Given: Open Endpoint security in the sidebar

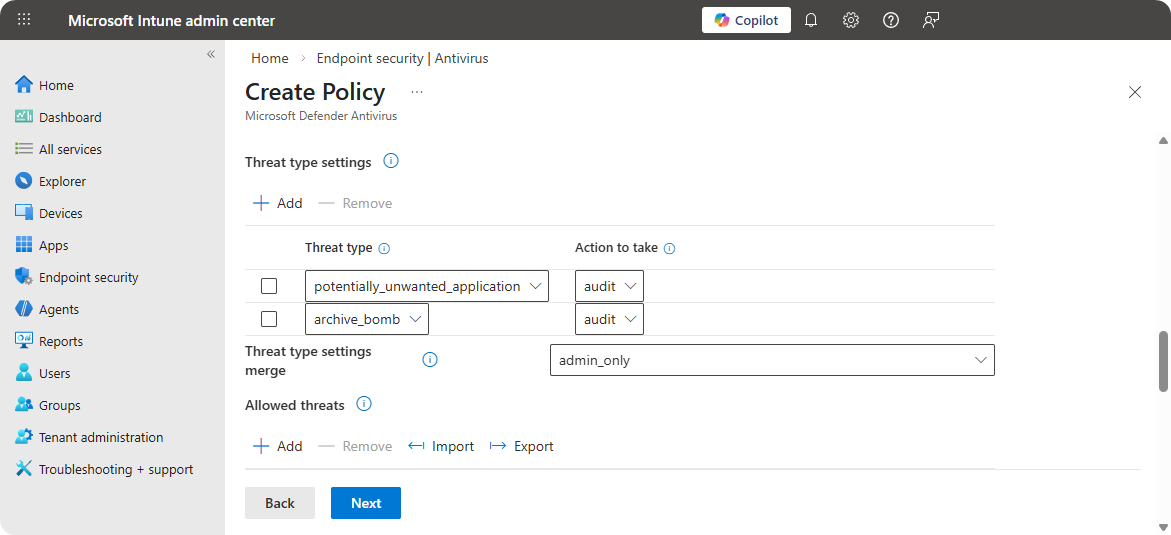Looking at the screenshot, I should (x=88, y=277).
